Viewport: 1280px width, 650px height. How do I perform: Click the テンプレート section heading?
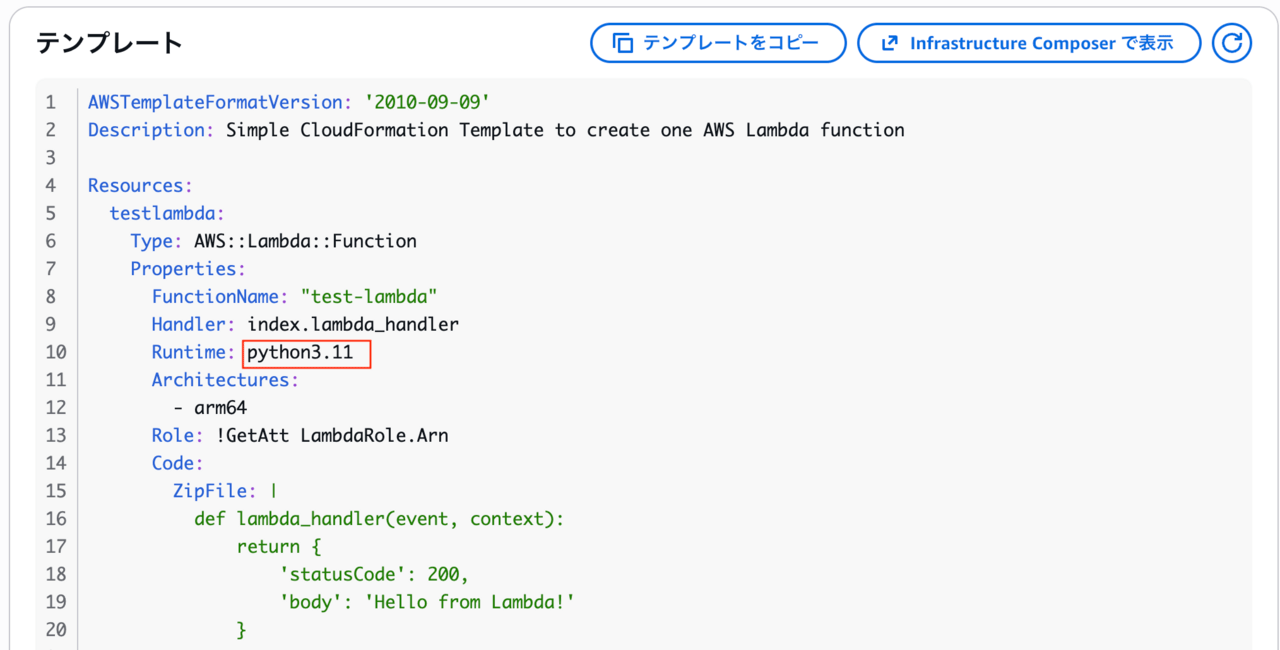pyautogui.click(x=110, y=43)
